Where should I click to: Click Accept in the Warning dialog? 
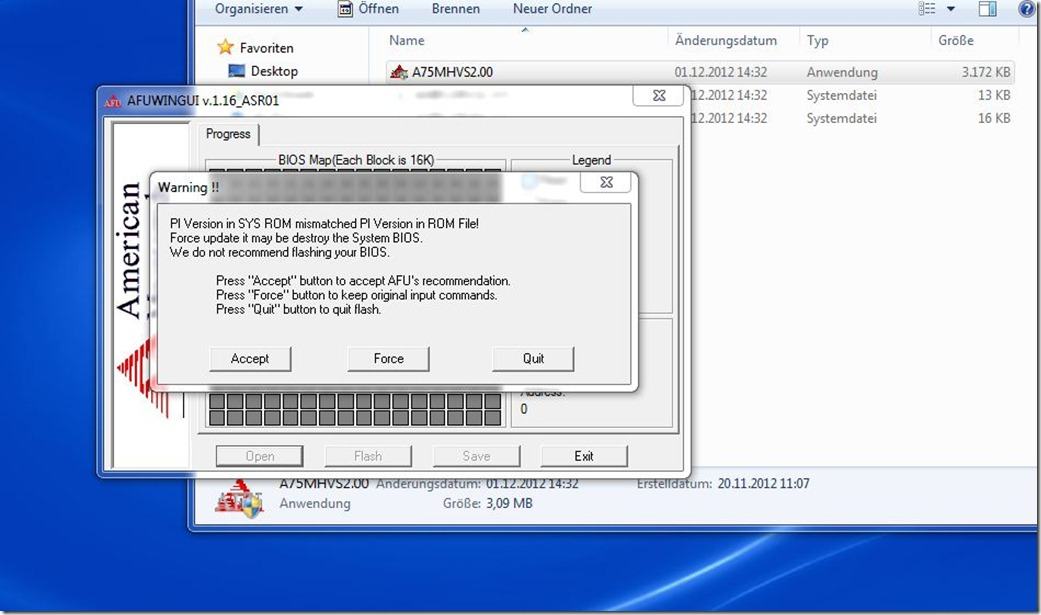pyautogui.click(x=250, y=359)
